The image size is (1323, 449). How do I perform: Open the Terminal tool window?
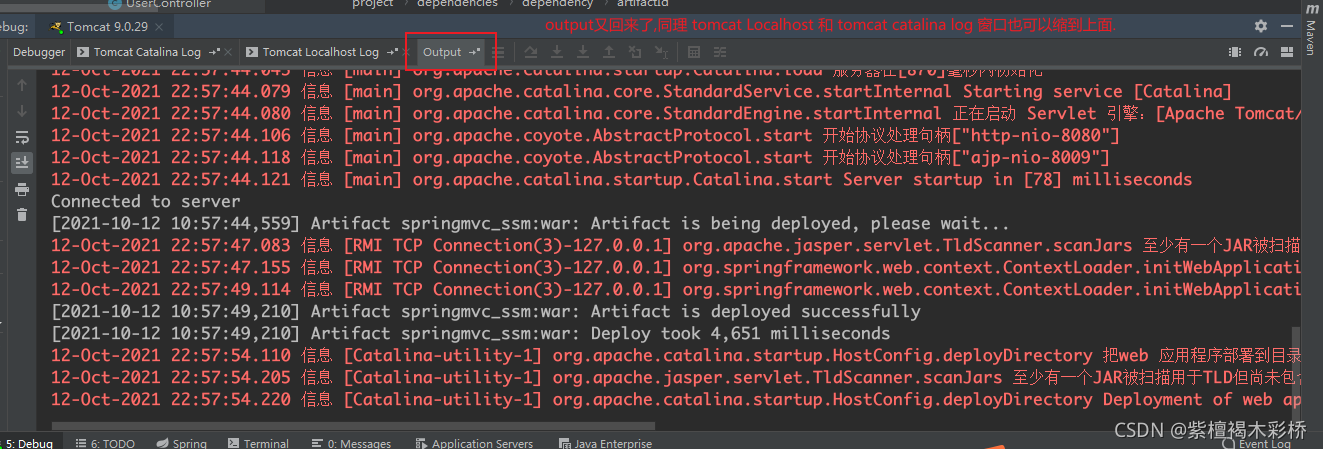(x=258, y=443)
